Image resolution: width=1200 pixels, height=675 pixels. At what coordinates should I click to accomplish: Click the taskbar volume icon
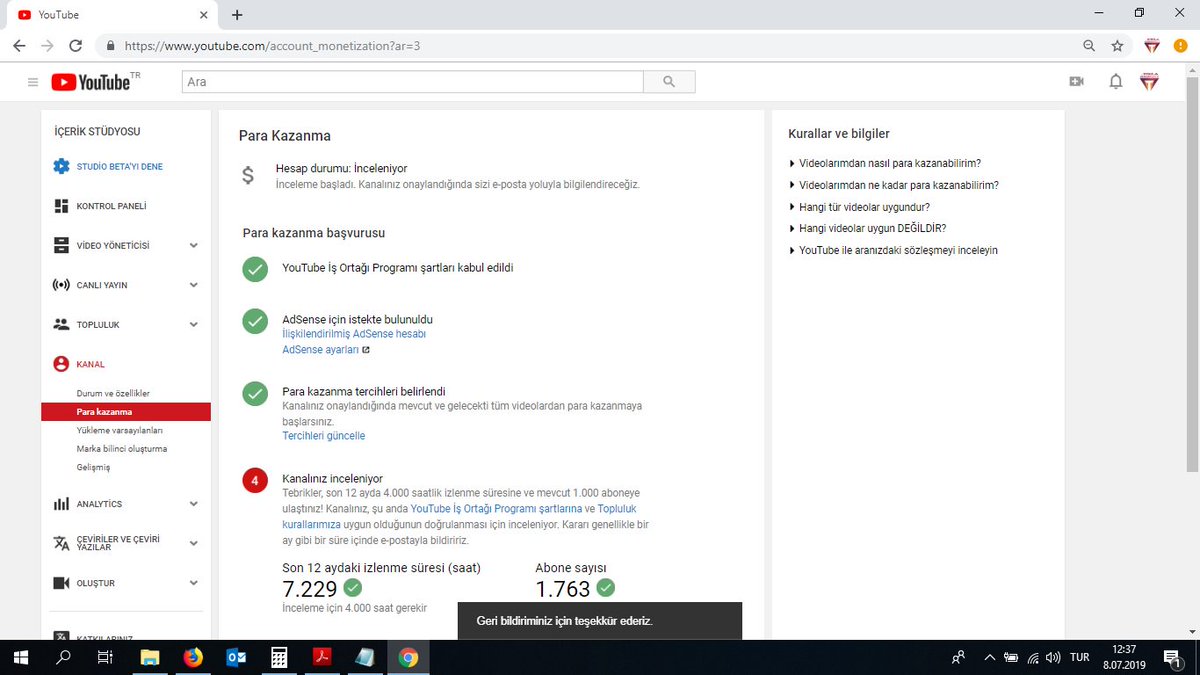click(1052, 657)
